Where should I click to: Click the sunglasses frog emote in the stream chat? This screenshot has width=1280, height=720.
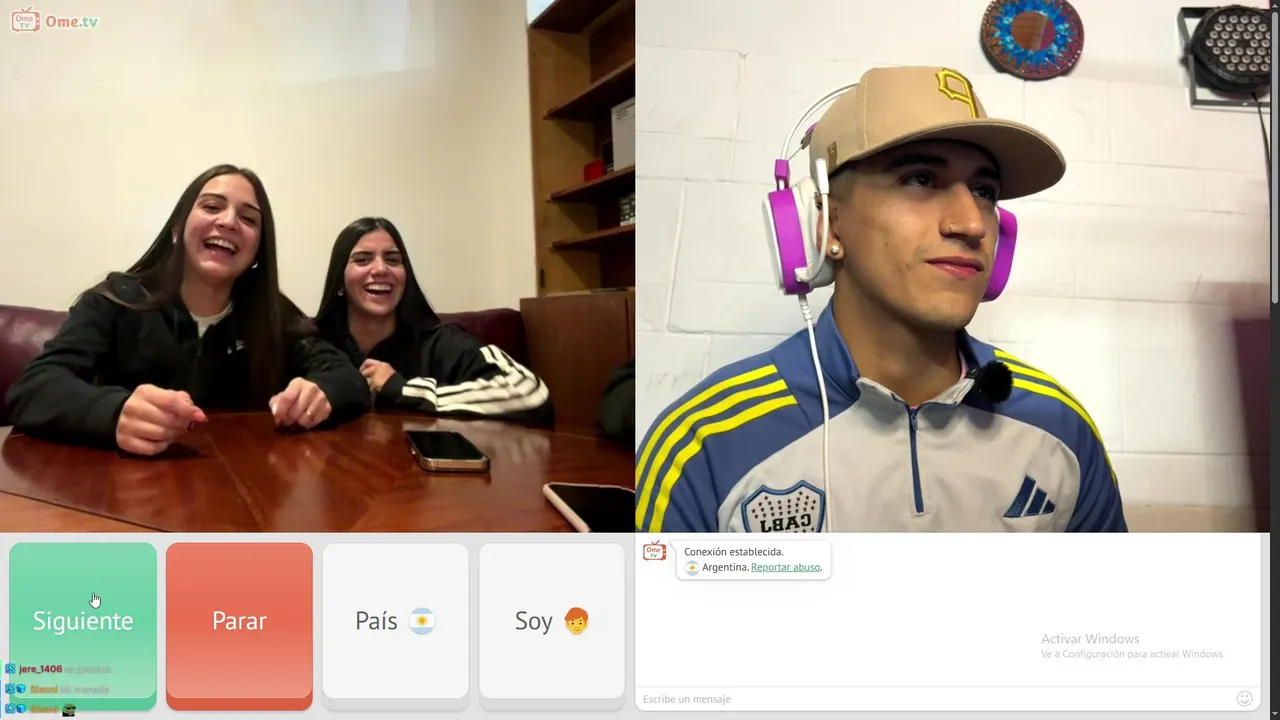click(x=69, y=709)
